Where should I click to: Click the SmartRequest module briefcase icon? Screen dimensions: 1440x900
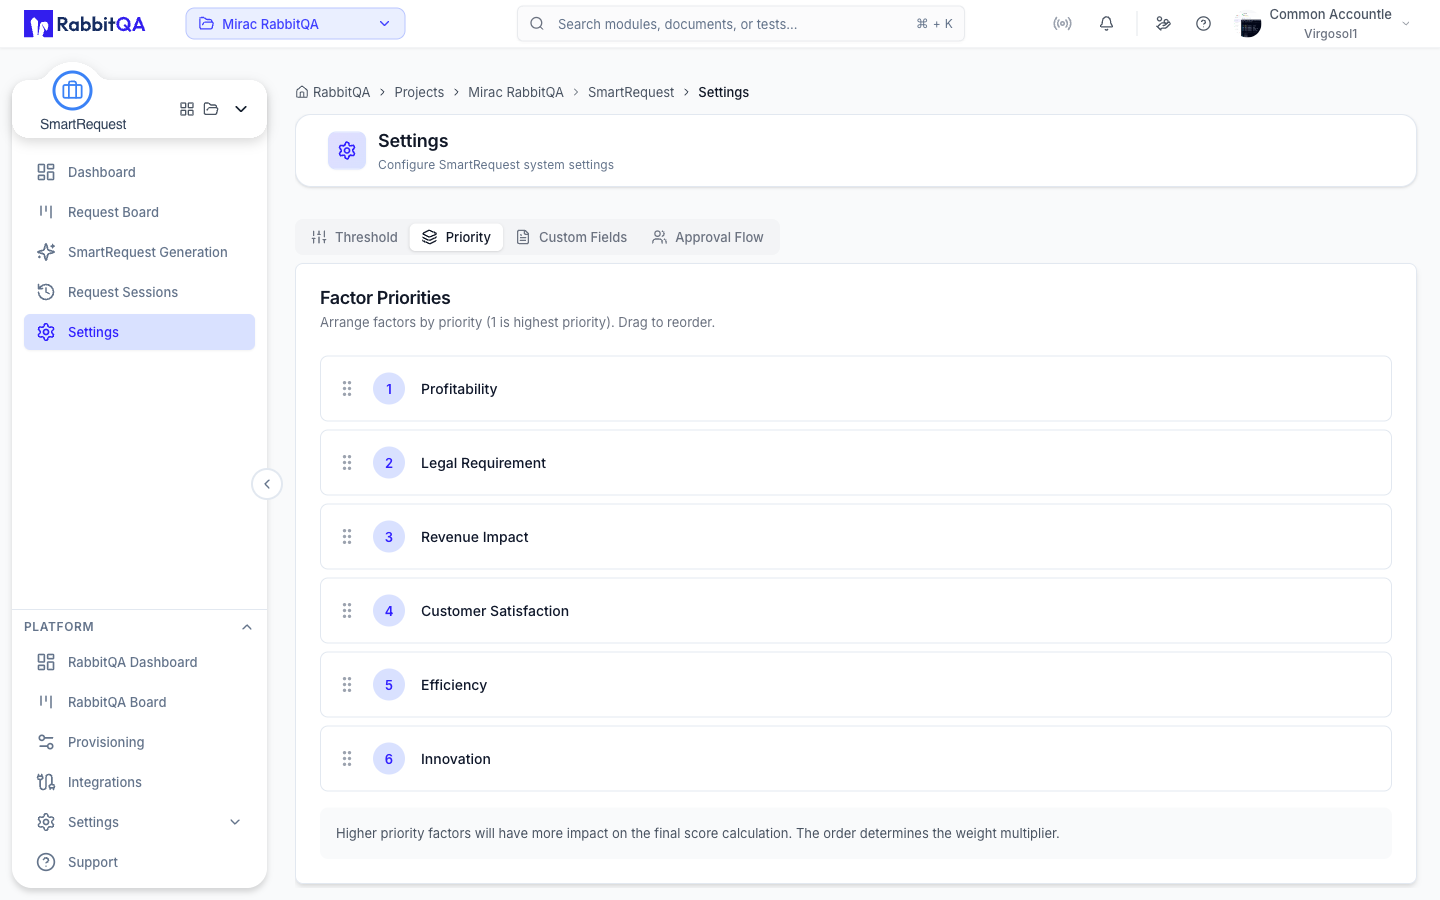pos(72,91)
